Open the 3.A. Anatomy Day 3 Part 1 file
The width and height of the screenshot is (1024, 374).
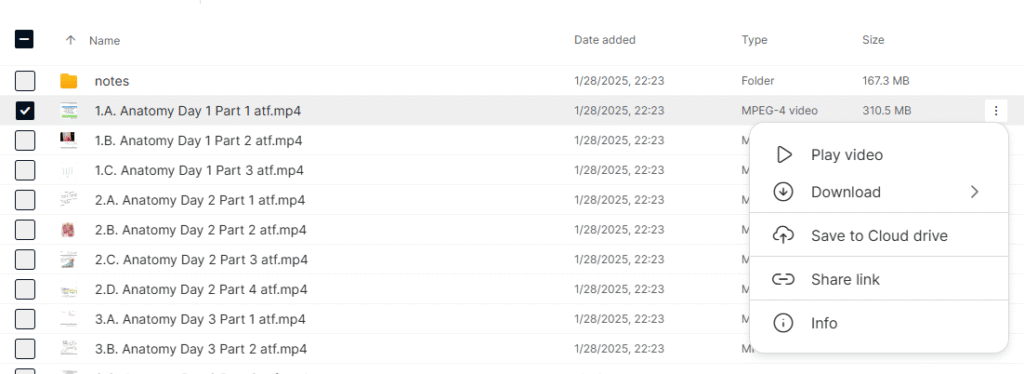200,319
